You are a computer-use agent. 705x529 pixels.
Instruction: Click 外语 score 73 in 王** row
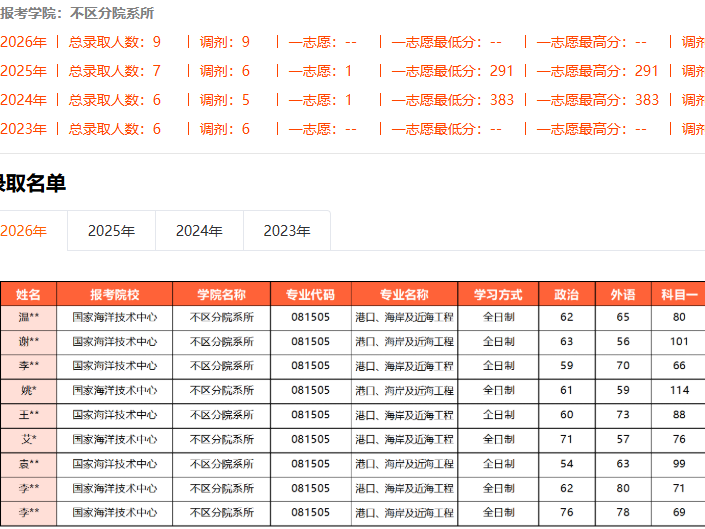623,415
